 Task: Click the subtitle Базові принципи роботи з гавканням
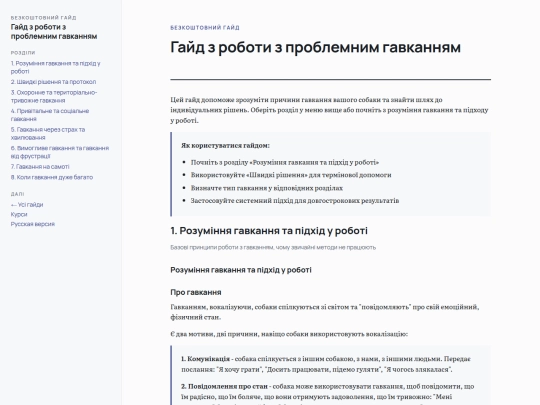(x=273, y=247)
